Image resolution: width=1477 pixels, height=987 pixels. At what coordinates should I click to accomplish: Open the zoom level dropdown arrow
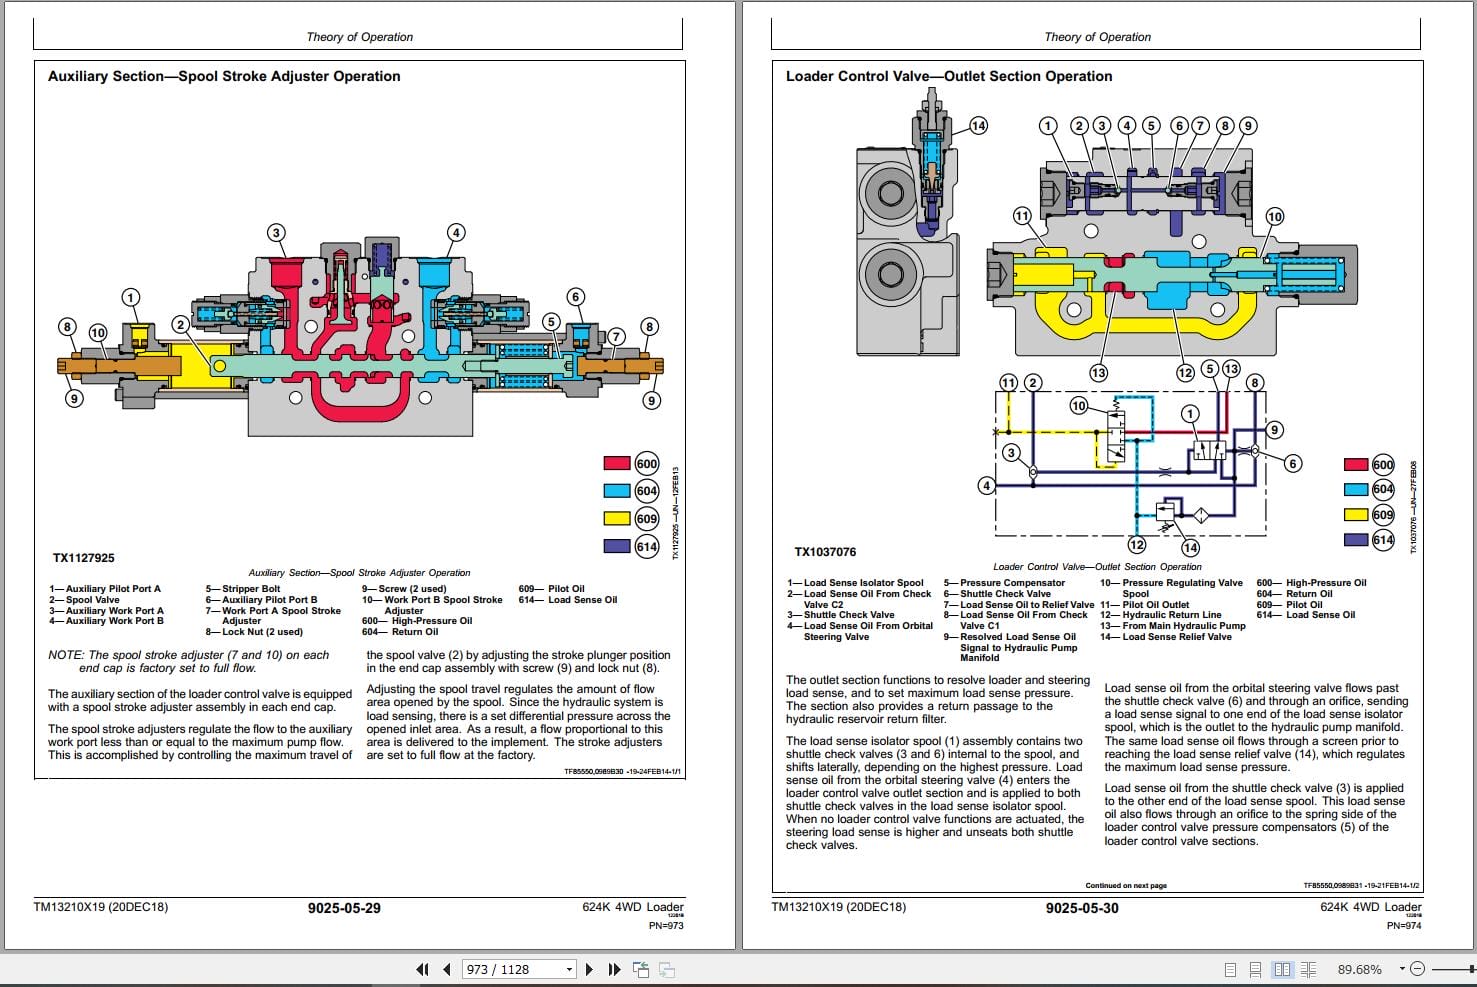1402,968
